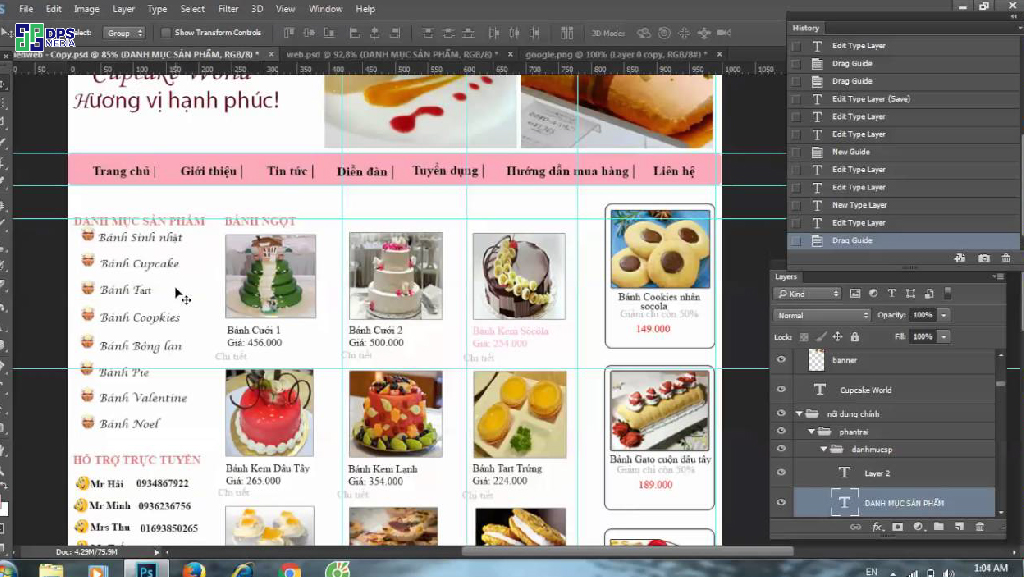Open the Layer menu
The image size is (1024, 577).
(123, 9)
